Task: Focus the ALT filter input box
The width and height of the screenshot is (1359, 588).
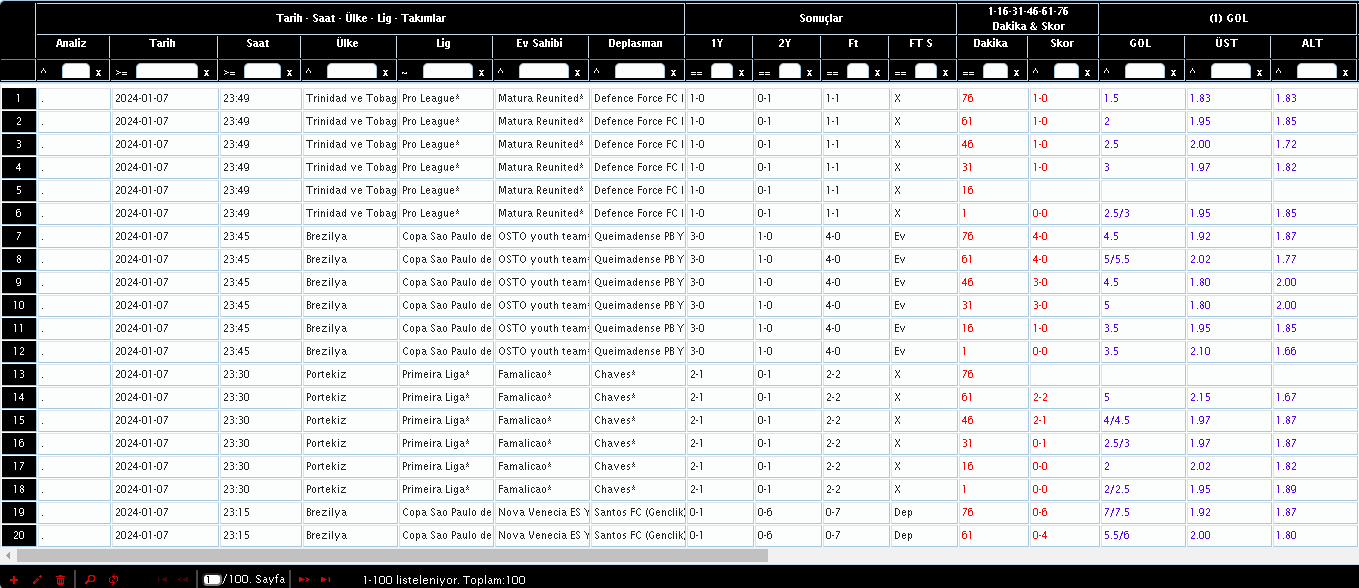Action: [1317, 71]
